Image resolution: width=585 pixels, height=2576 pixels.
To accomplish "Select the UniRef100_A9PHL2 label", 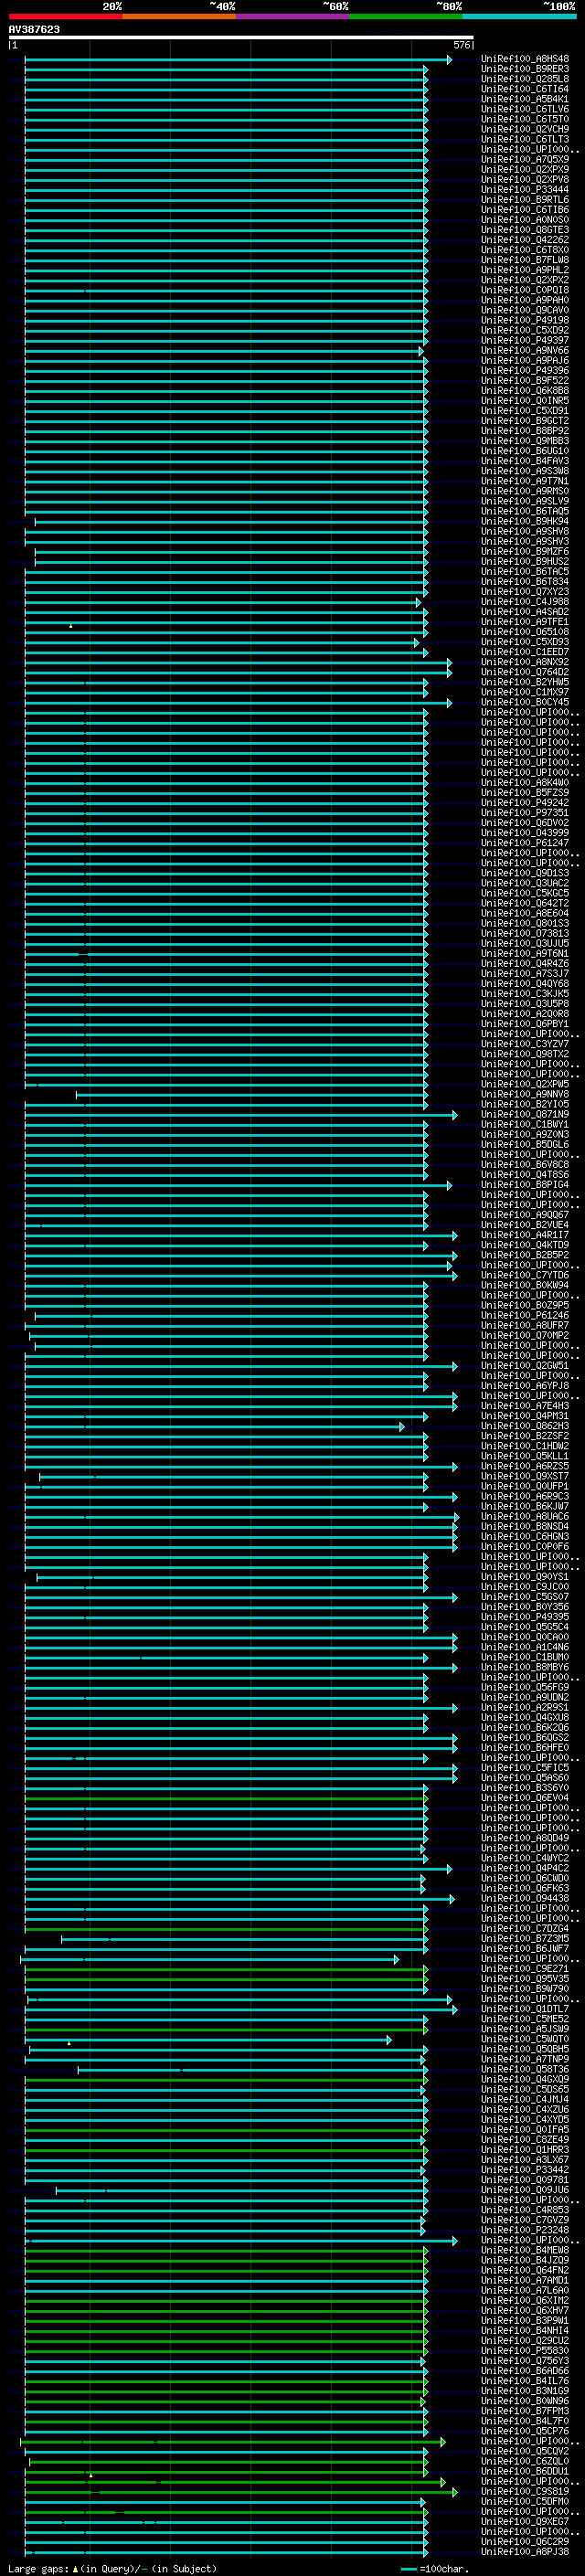I will (525, 270).
